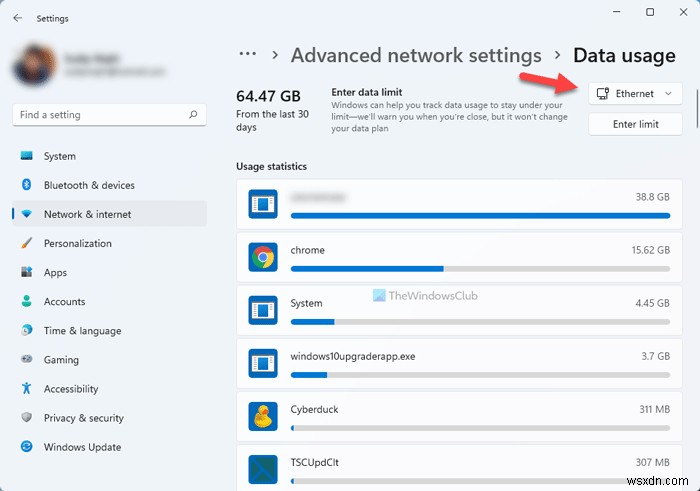The image size is (700, 491).
Task: Click the app icon beside 38.8 GB
Action: pos(263,204)
